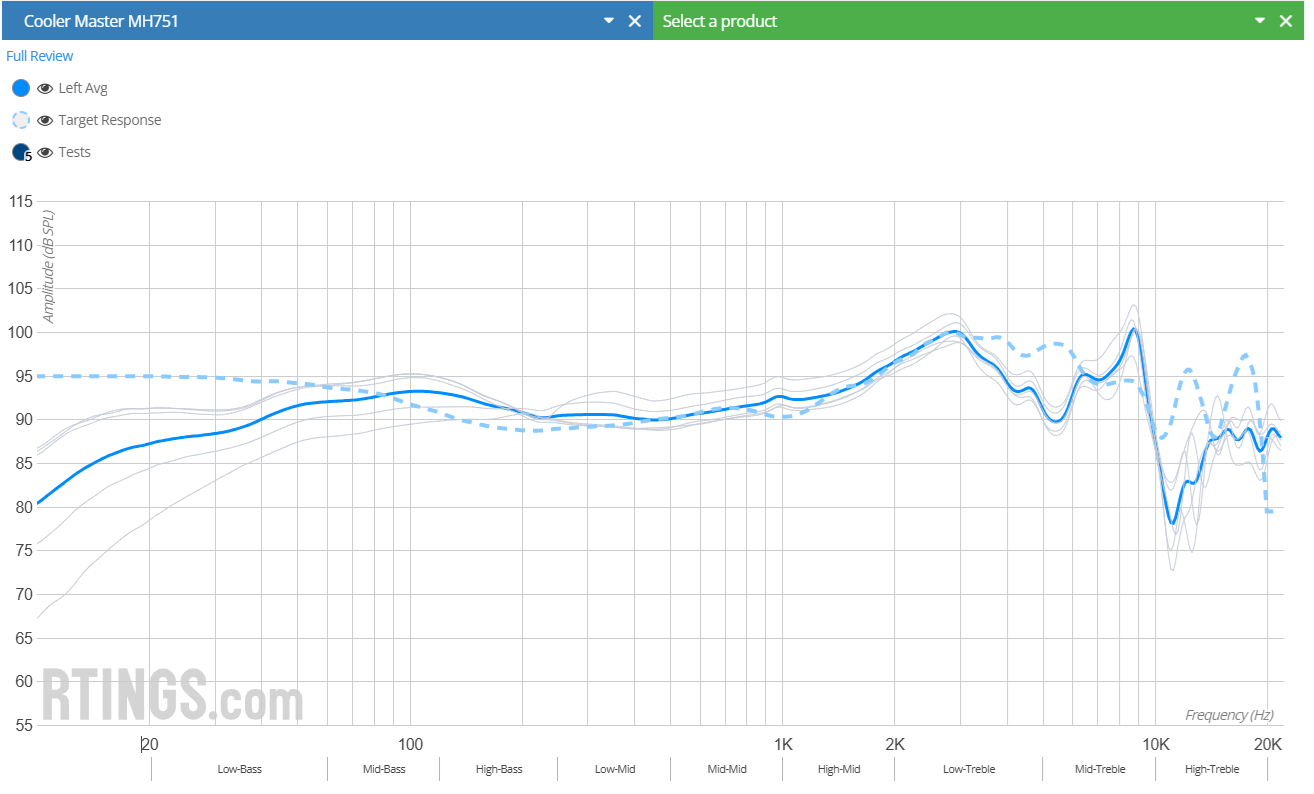Remove the Cooler Master MH751 product

[634, 21]
